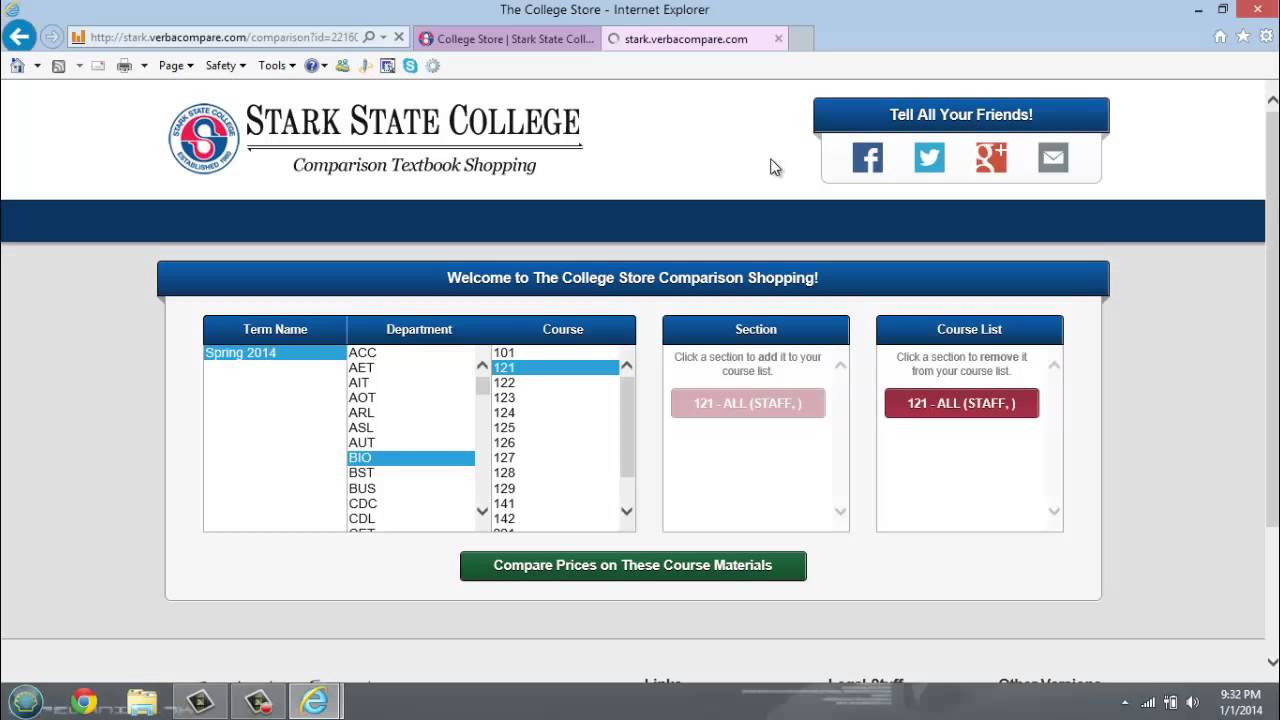Click page scrollbar down arrow
This screenshot has height=720, width=1280.
click(x=1272, y=662)
